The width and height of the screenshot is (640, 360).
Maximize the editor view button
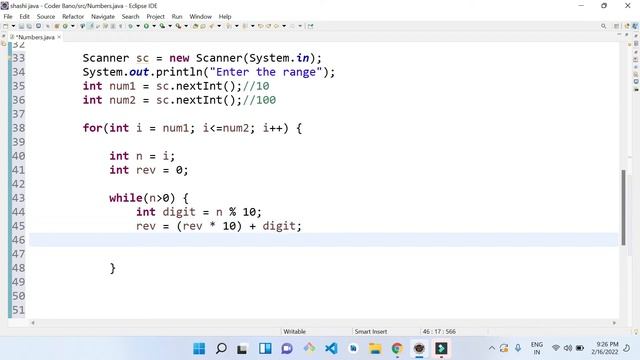pos(627,35)
